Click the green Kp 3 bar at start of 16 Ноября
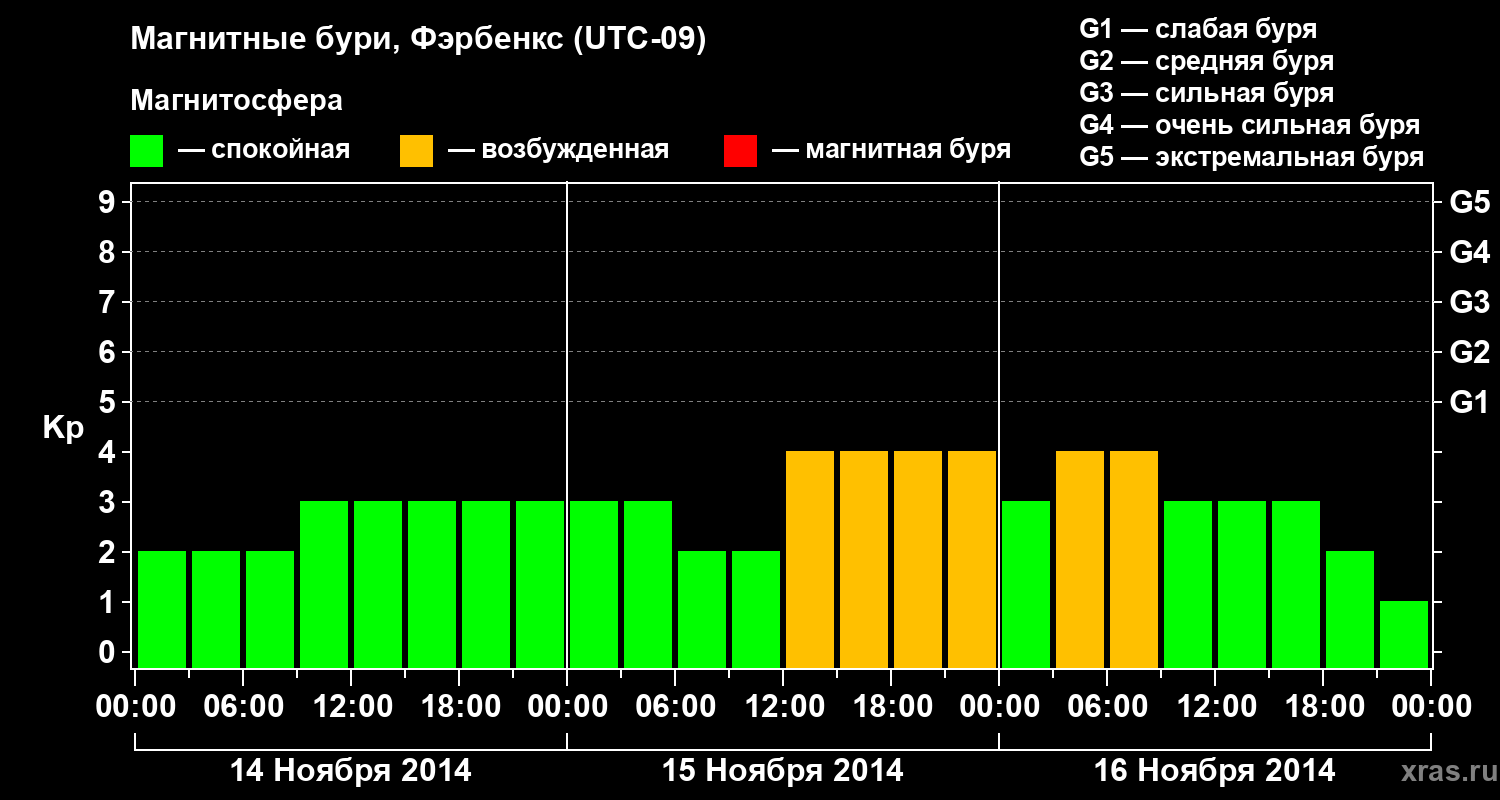1500x800 pixels. (x=1026, y=584)
